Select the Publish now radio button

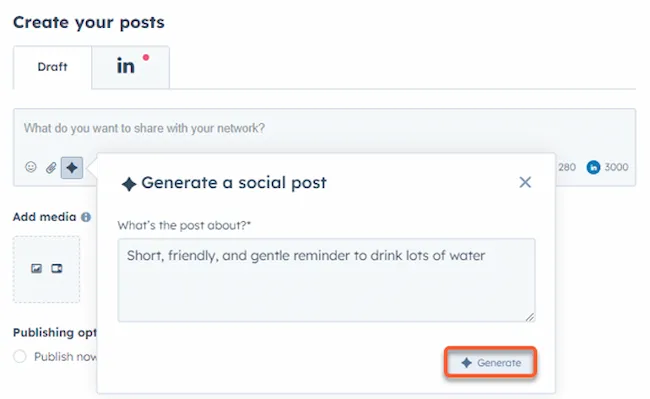(20, 356)
